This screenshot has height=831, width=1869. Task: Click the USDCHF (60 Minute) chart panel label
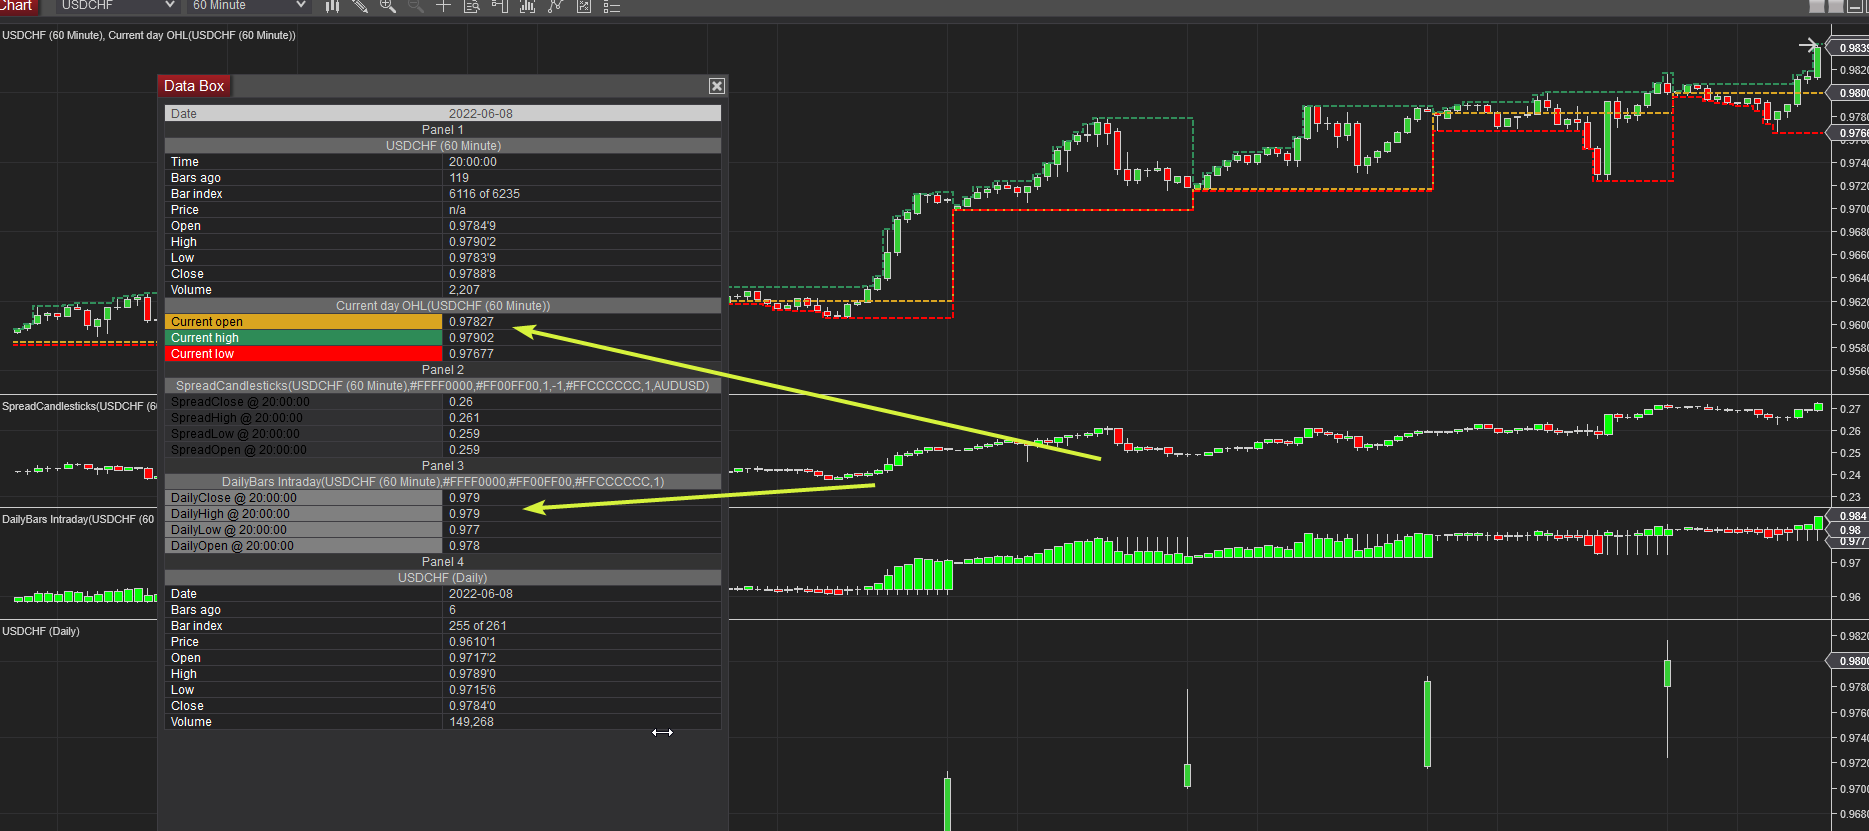click(x=149, y=35)
